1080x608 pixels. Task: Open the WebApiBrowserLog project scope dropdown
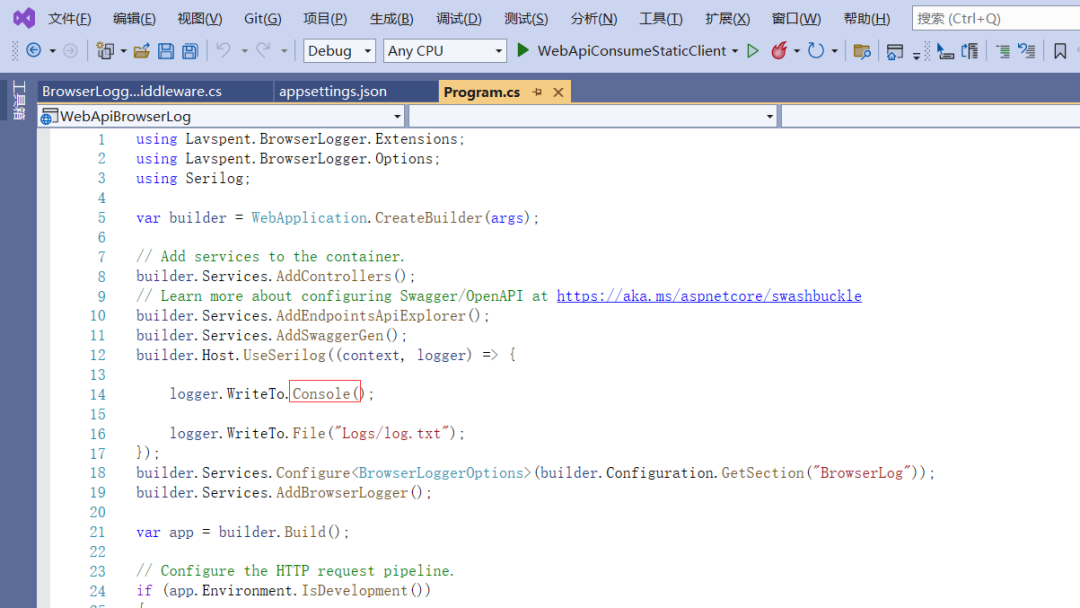coord(221,116)
